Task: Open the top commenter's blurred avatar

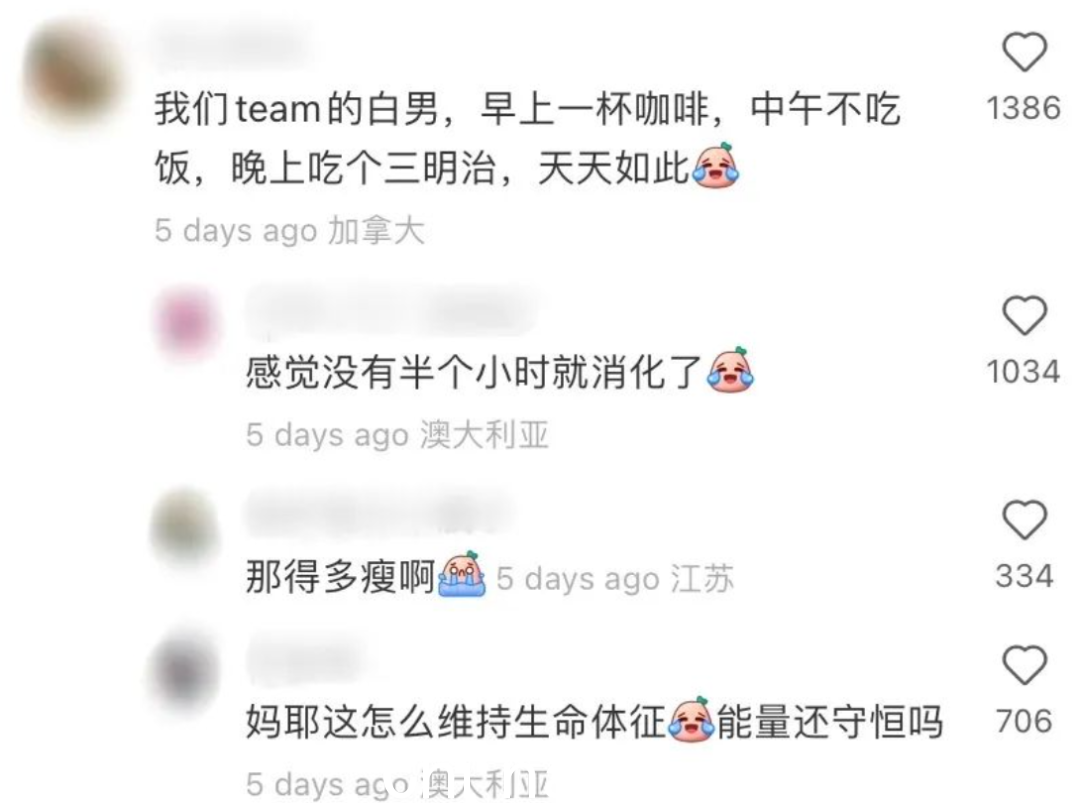Action: click(x=72, y=72)
